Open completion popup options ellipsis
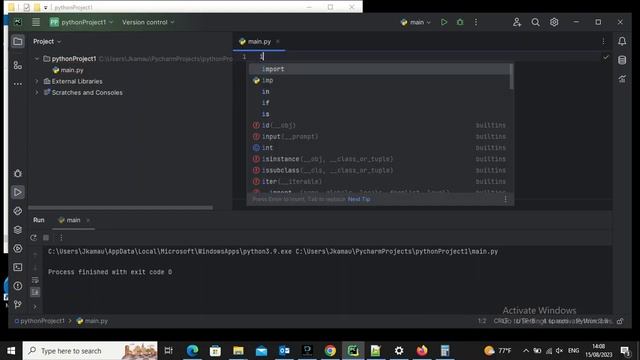 coord(505,199)
